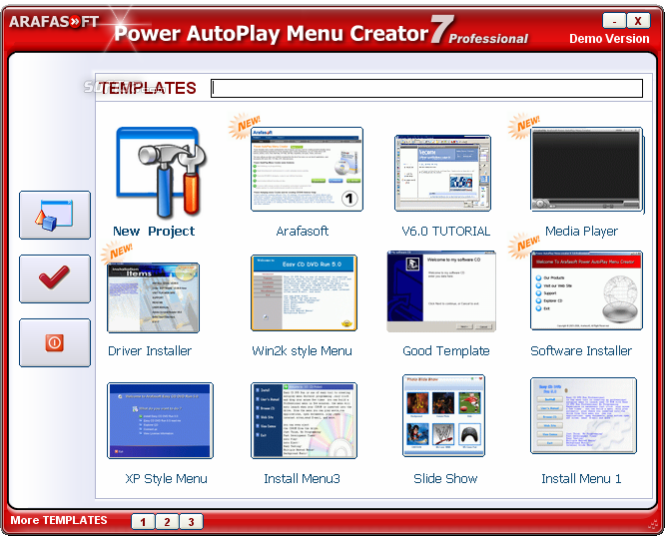Image resolution: width=665 pixels, height=536 pixels.
Task: Go to templates page 3
Action: (191, 522)
